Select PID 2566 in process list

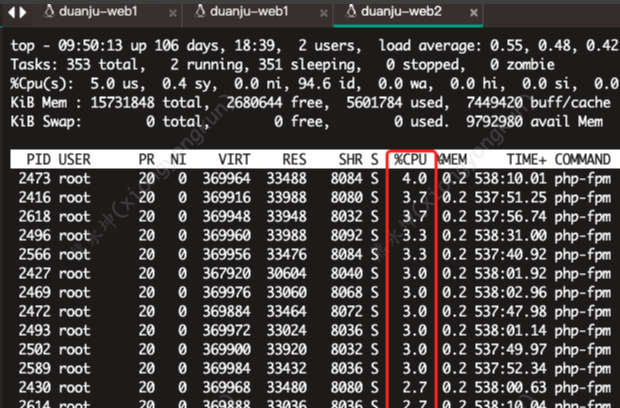point(34,255)
